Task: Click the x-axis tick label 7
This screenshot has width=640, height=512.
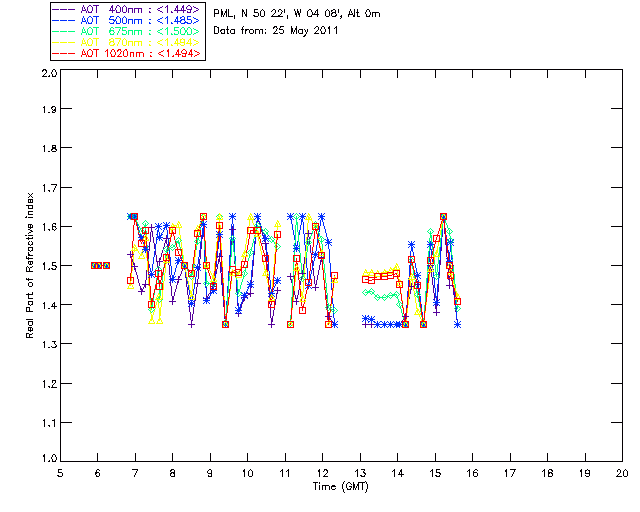Action: click(135, 473)
